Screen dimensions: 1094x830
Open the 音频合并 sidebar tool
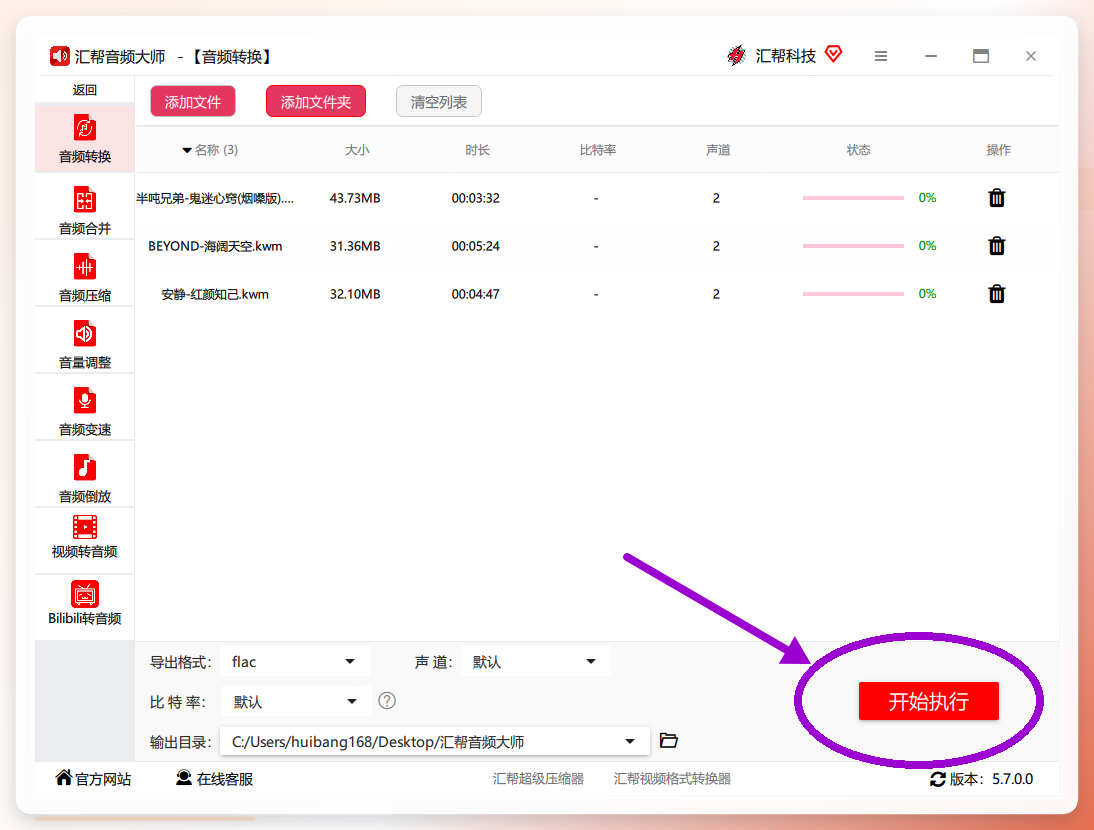pos(84,209)
